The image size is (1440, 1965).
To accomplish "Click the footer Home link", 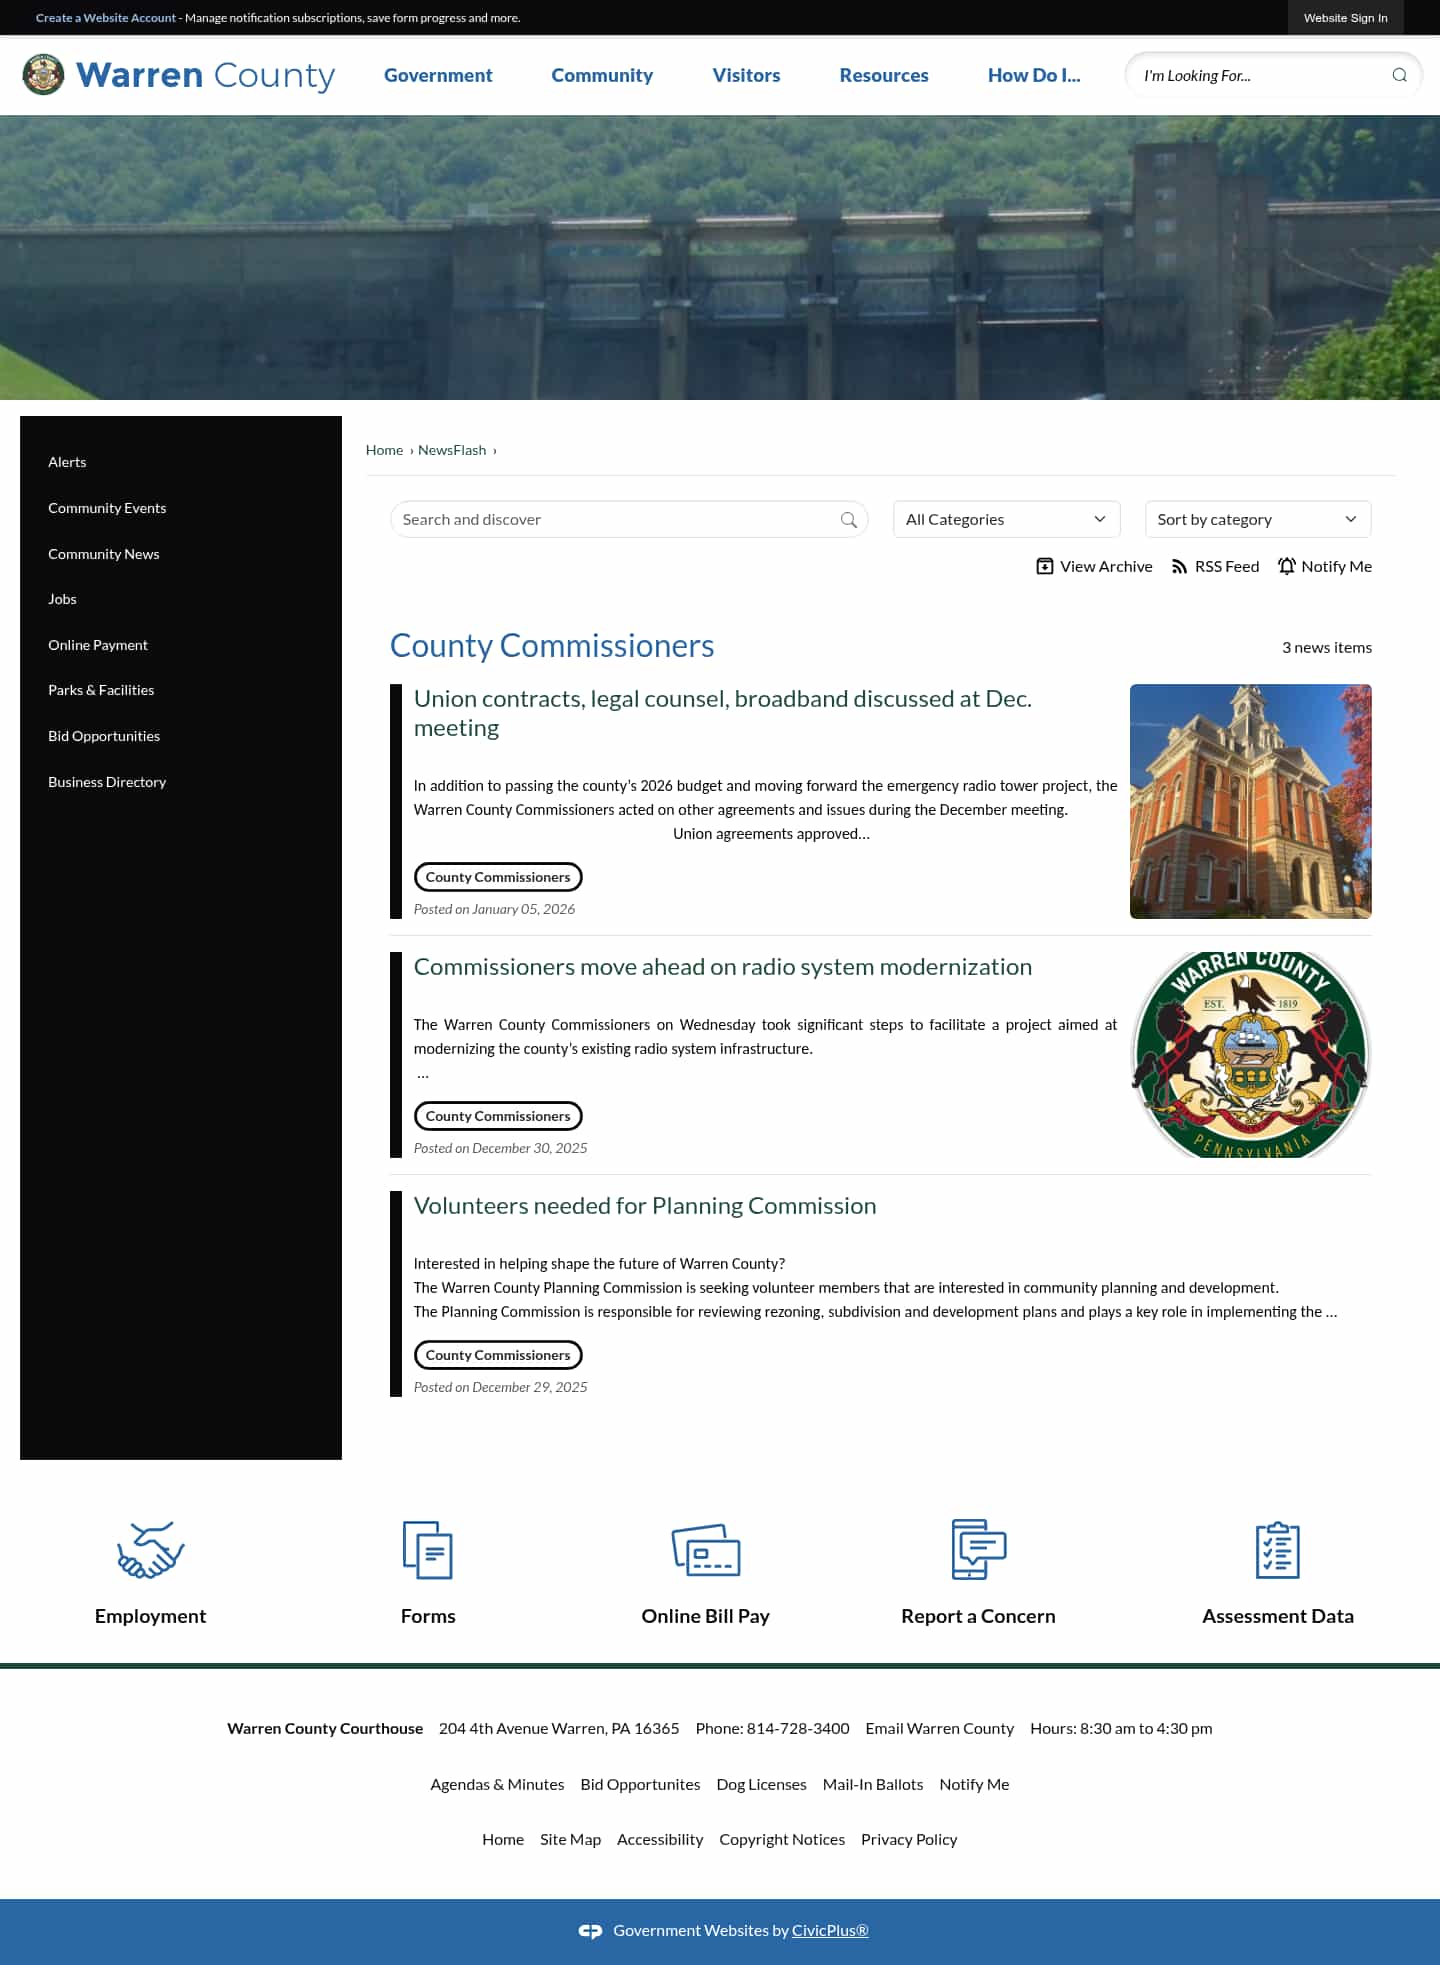I will click(503, 1839).
